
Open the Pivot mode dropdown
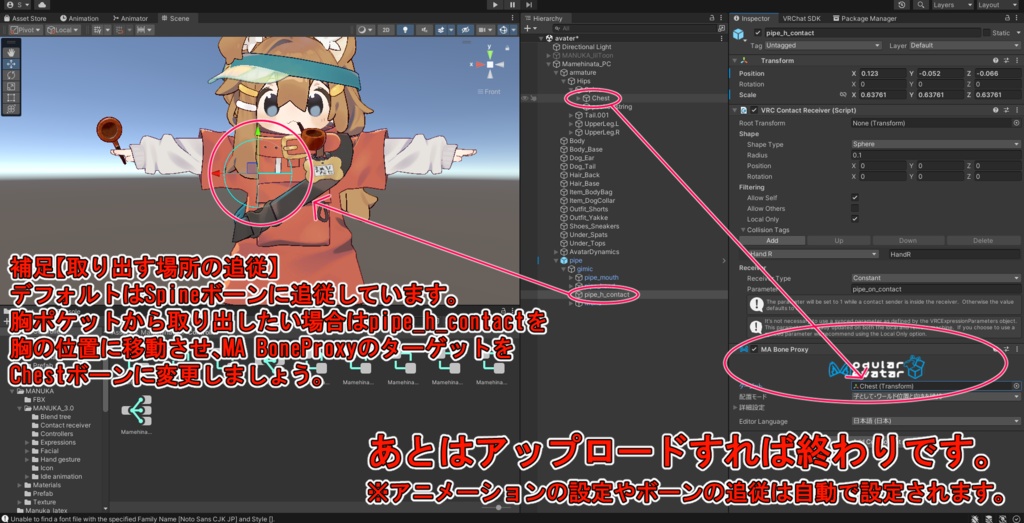[x=27, y=30]
